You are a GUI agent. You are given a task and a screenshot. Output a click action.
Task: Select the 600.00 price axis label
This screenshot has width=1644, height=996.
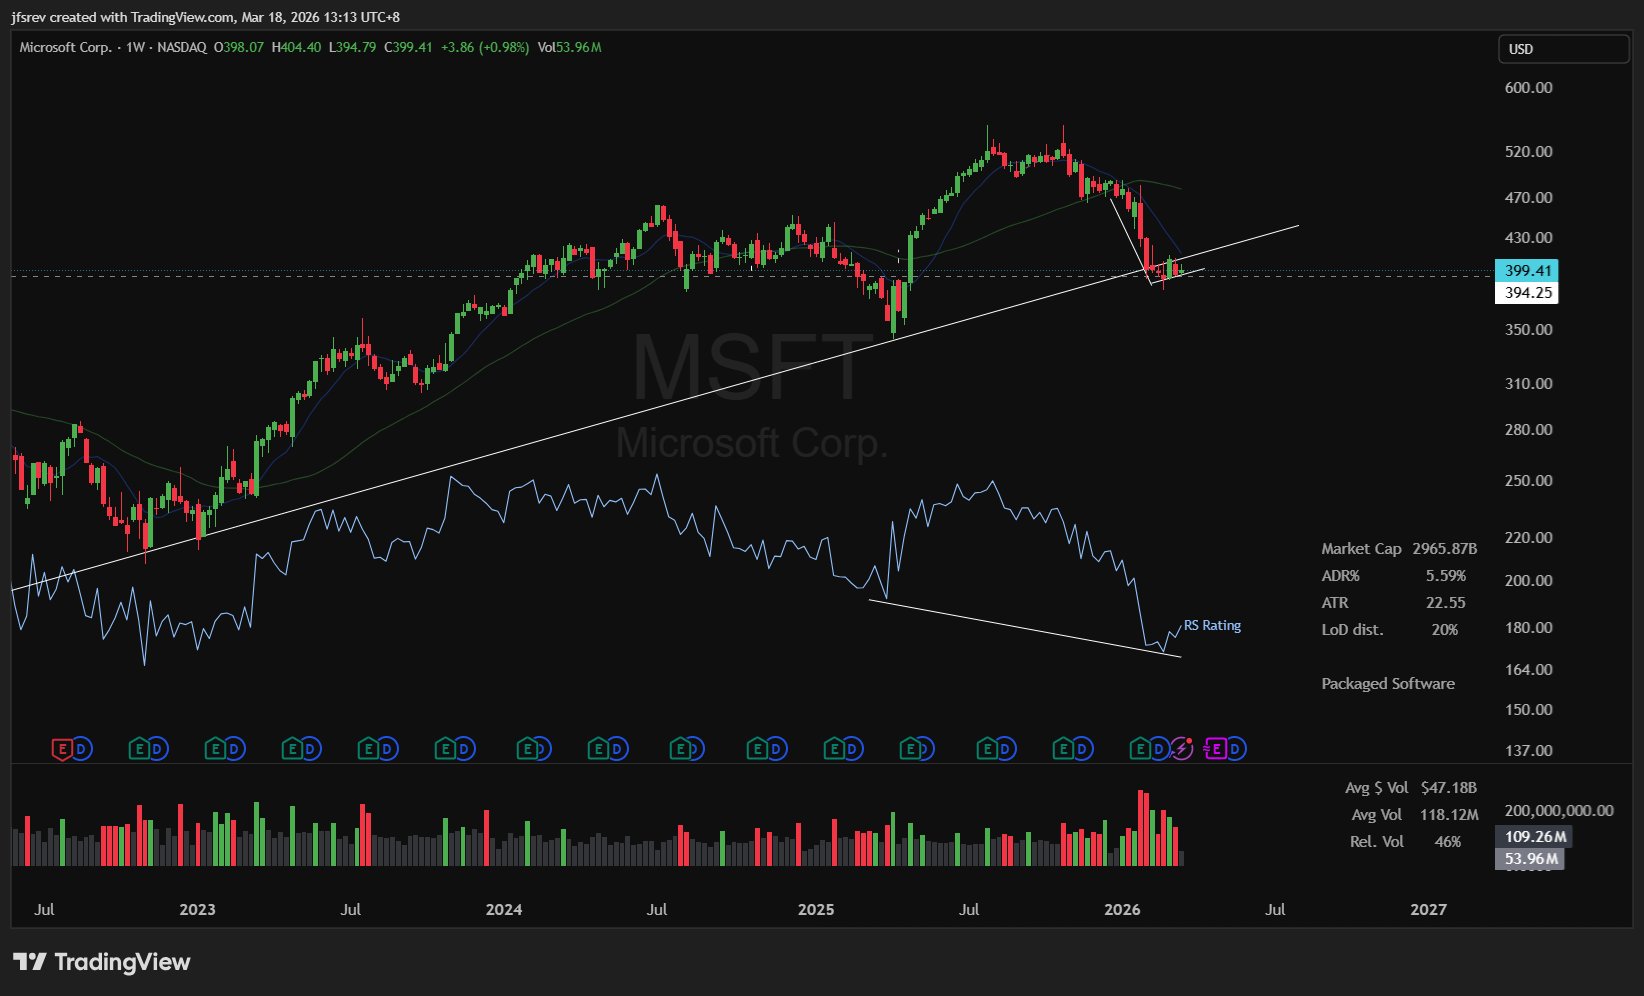point(1529,87)
